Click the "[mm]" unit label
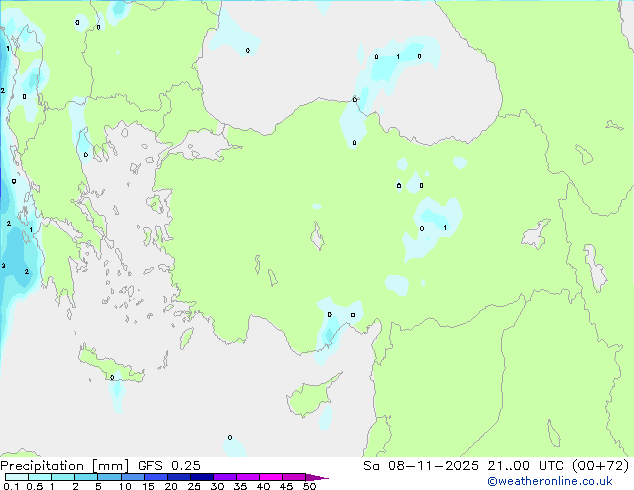 coord(110,466)
